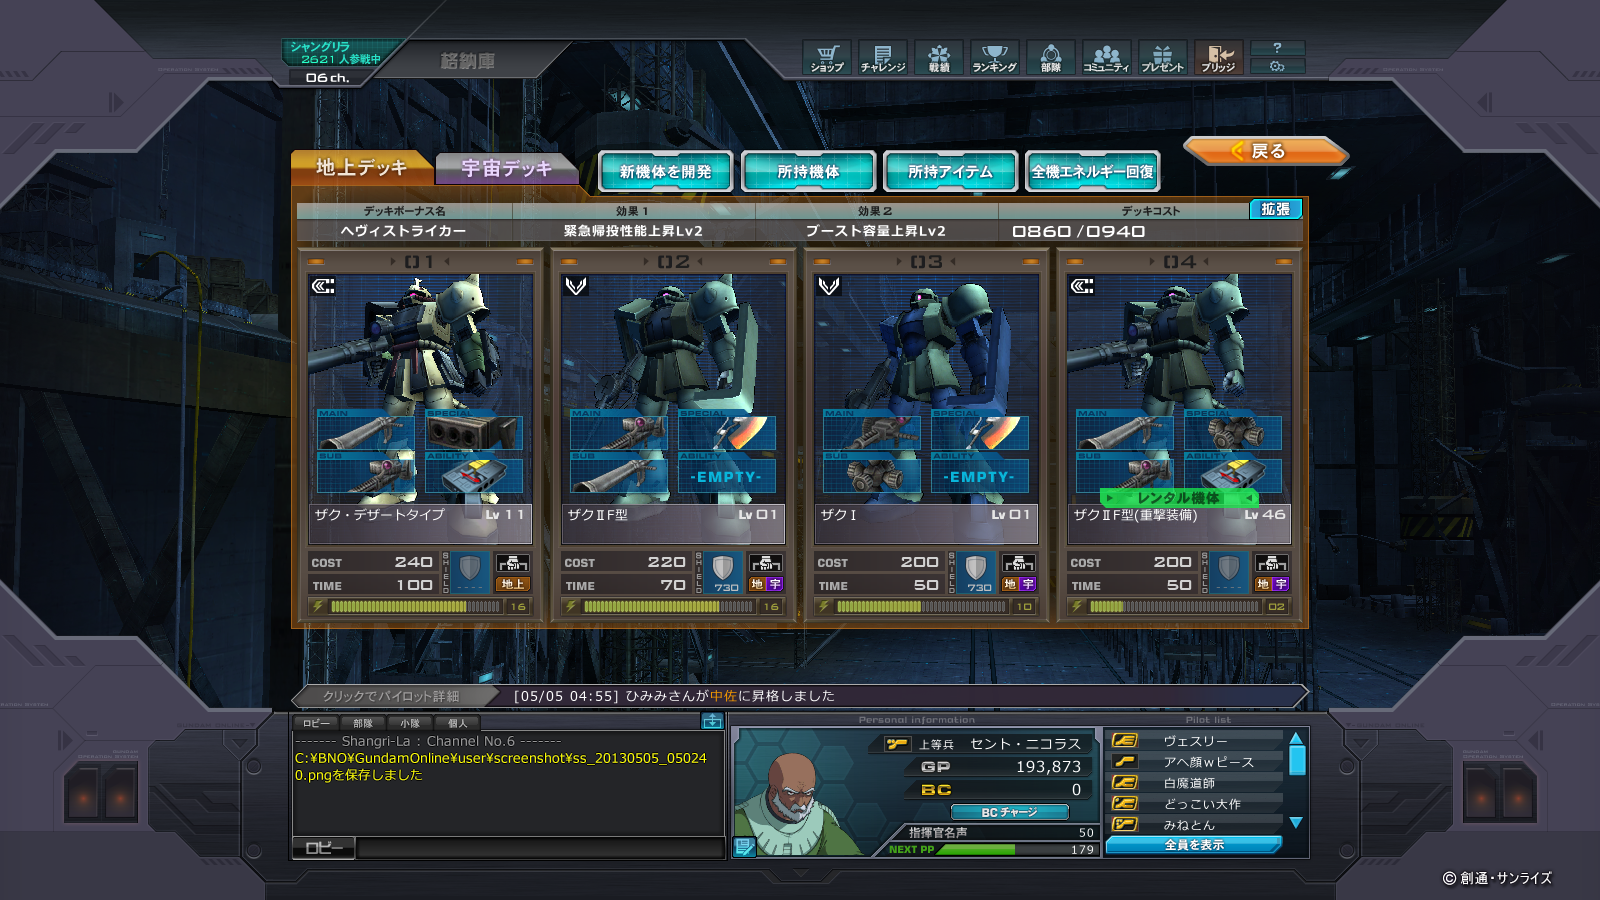
Task: Click the NEXT PP progress bar
Action: [1018, 849]
